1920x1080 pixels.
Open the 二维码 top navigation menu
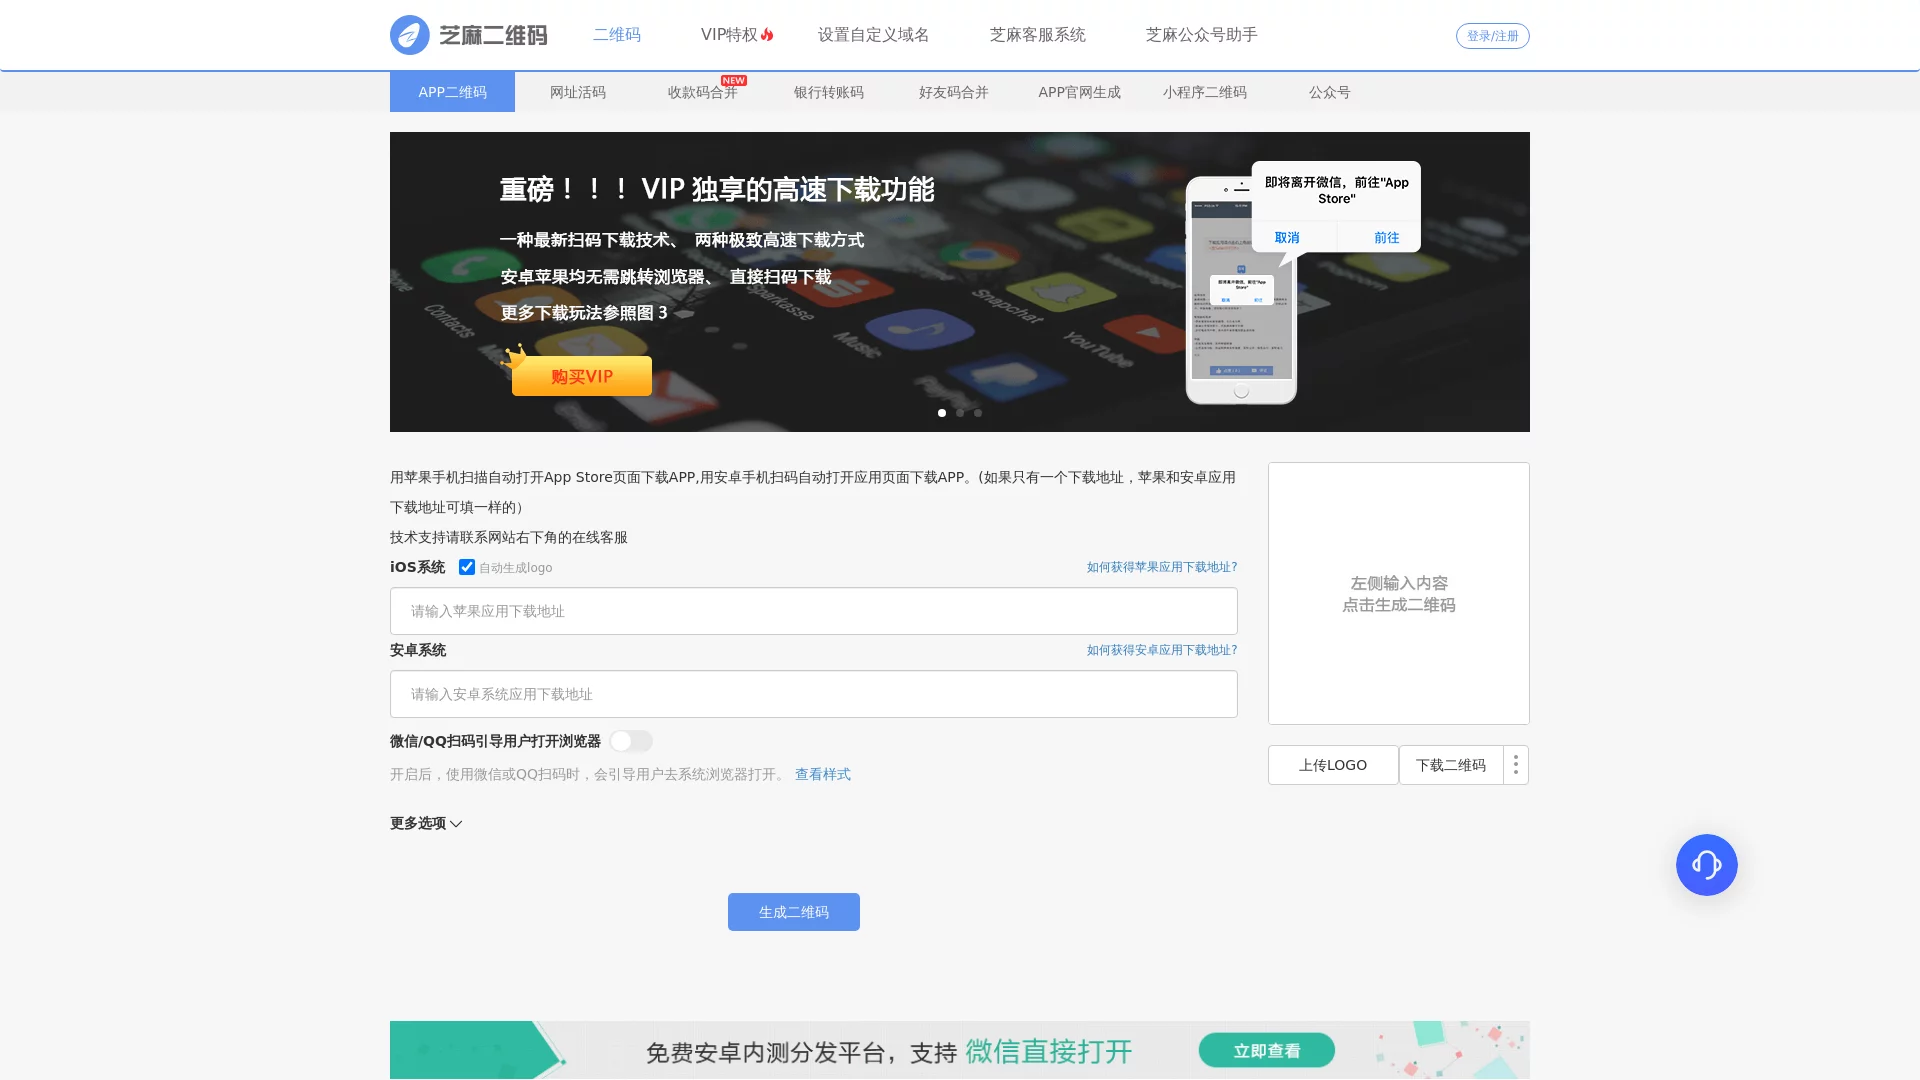616,35
